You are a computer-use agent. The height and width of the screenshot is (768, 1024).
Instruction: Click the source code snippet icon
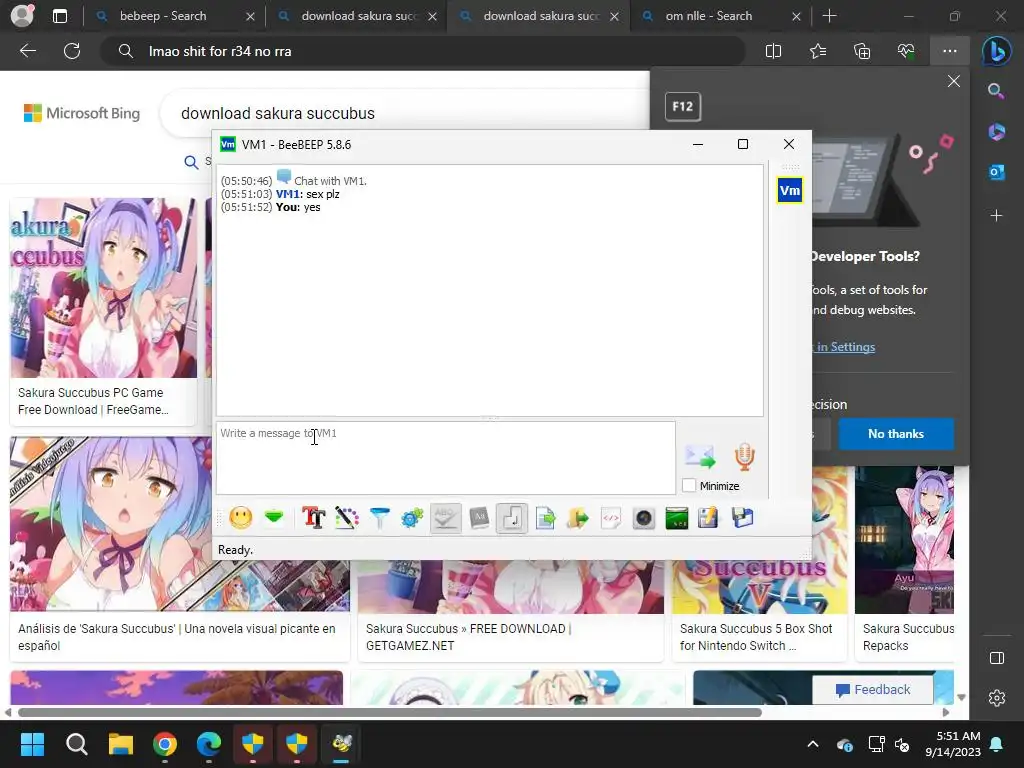pyautogui.click(x=611, y=518)
